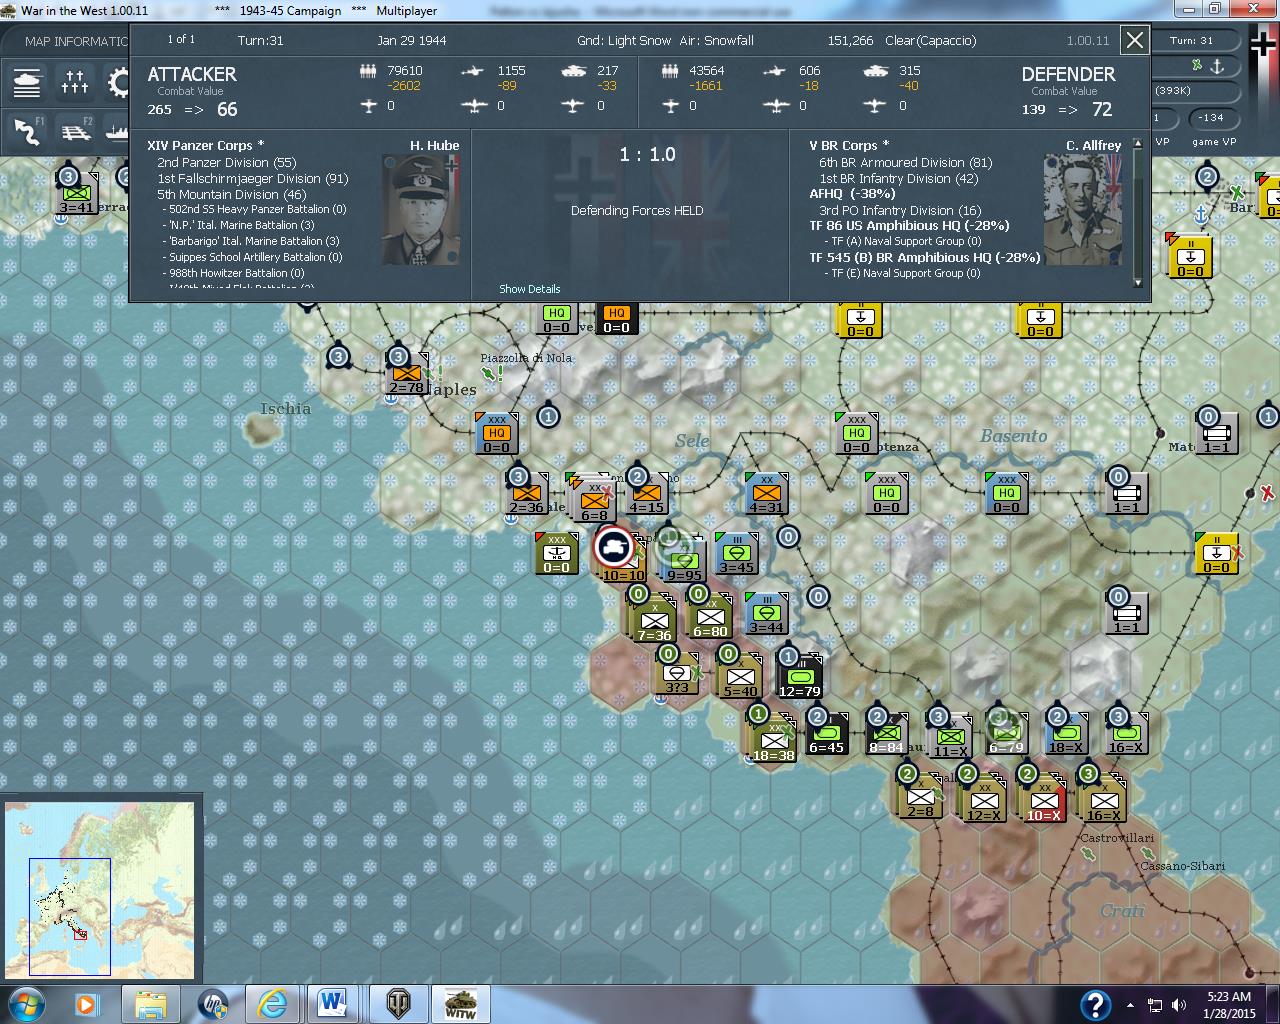Click C. Allfrey commander portrait
This screenshot has width=1280, height=1024.
(1083, 209)
